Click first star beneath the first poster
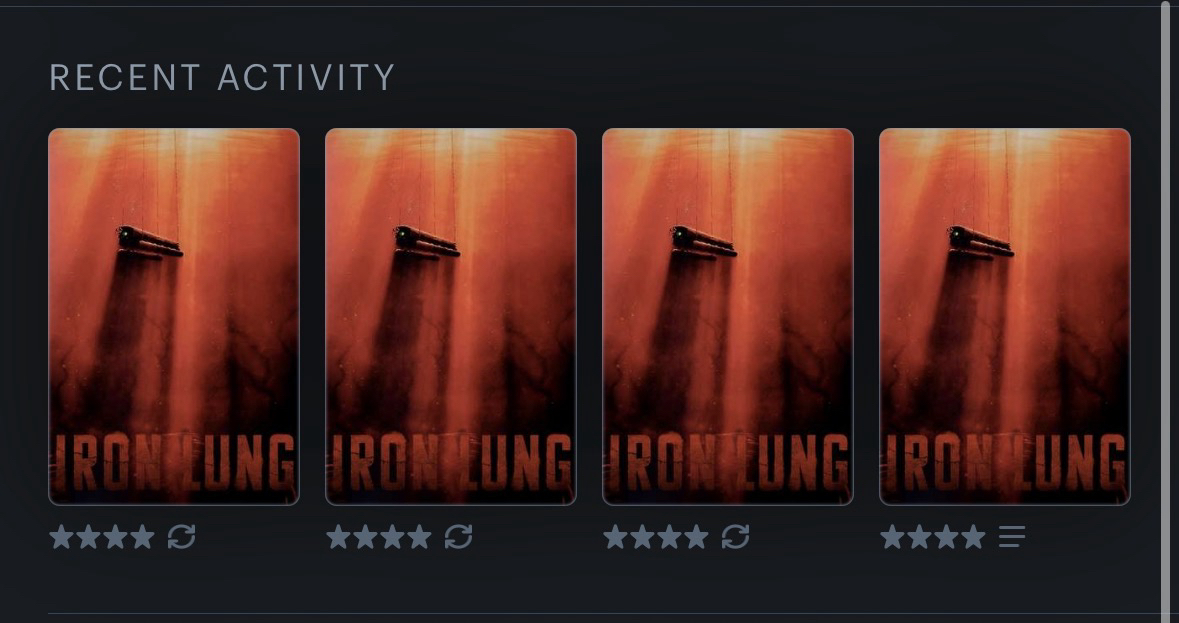Image resolution: width=1179 pixels, height=623 pixels. pyautogui.click(x=62, y=537)
